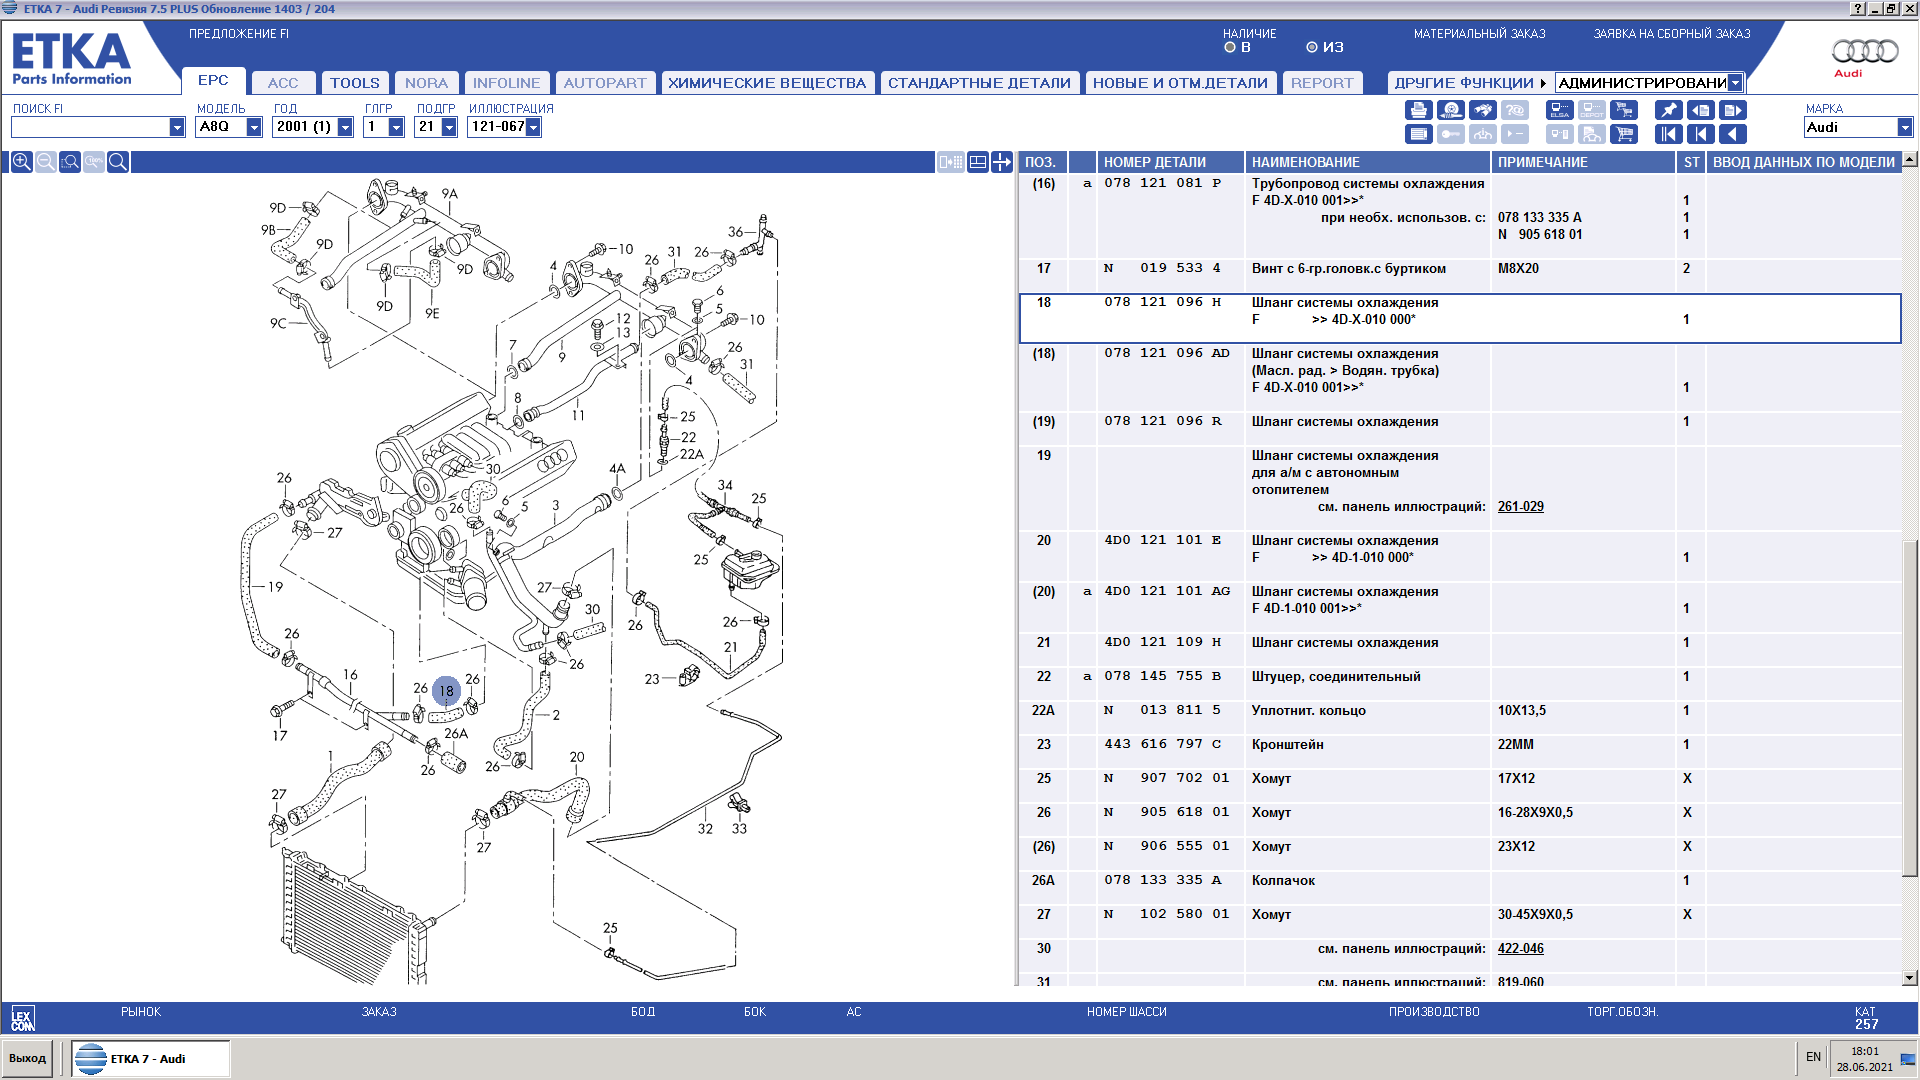
Task: Click the area zoom magnifier icon
Action: pyautogui.click(x=70, y=162)
